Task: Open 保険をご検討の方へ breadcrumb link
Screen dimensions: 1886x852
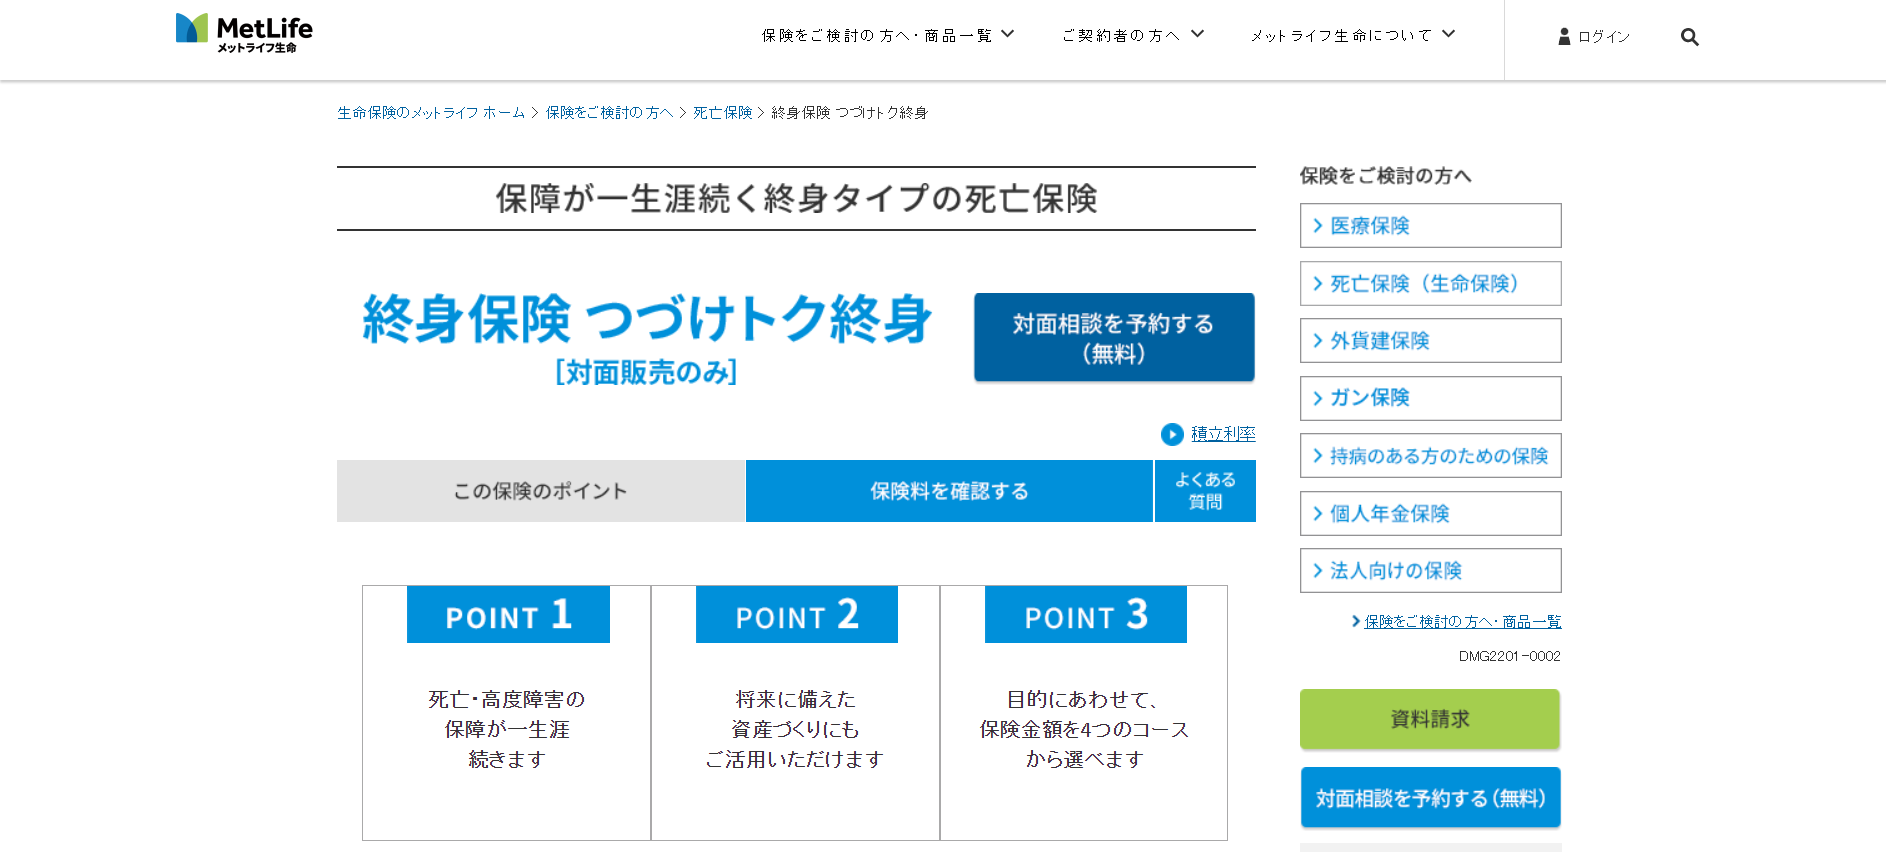Action: [609, 113]
